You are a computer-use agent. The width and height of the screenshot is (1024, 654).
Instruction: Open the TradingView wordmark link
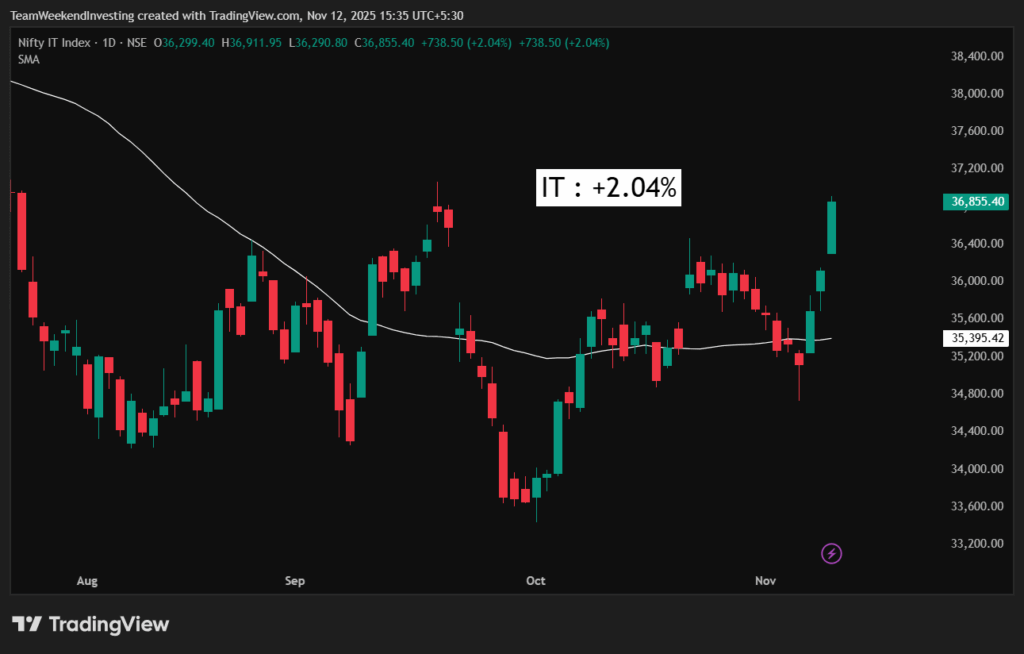point(109,625)
